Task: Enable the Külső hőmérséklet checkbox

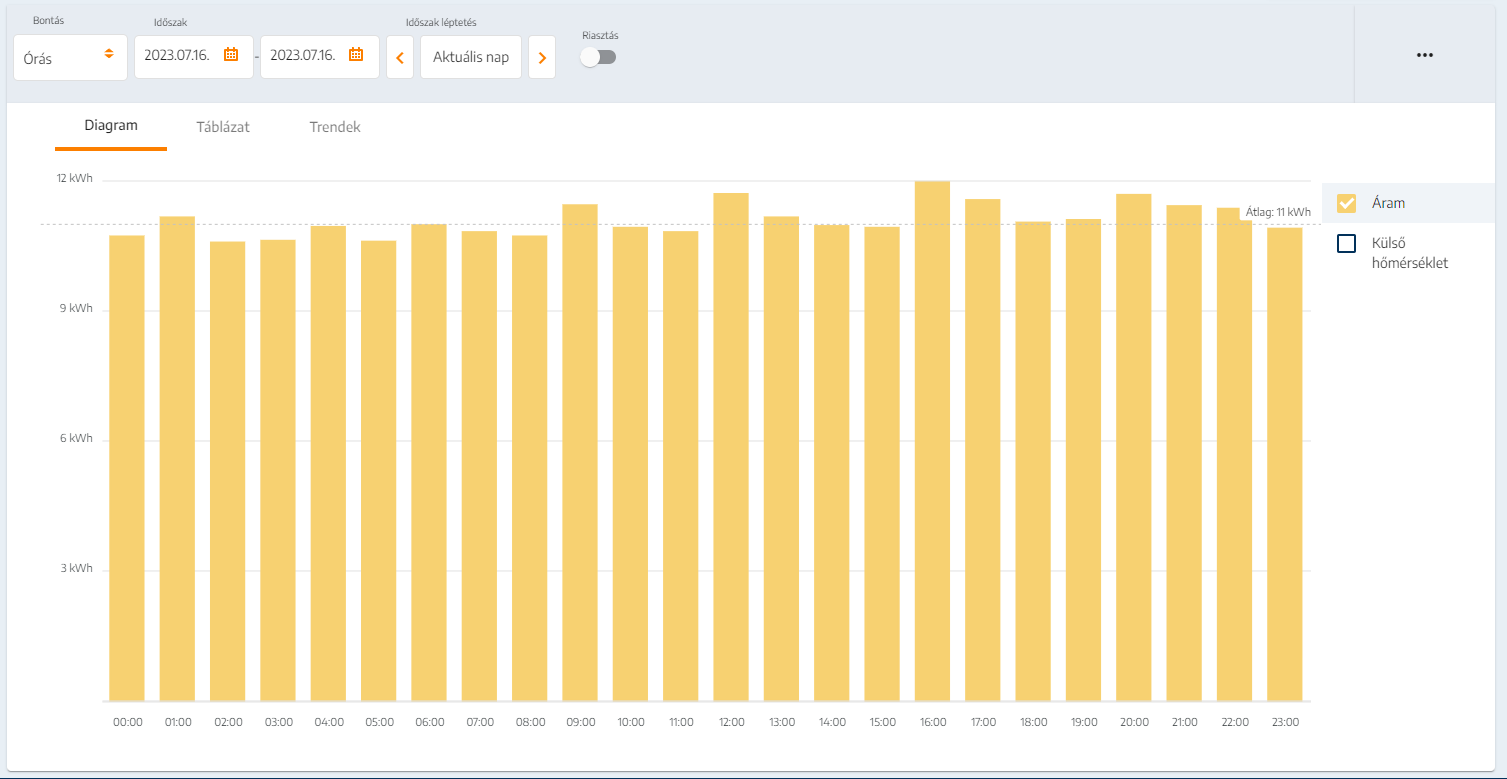Action: (x=1346, y=243)
